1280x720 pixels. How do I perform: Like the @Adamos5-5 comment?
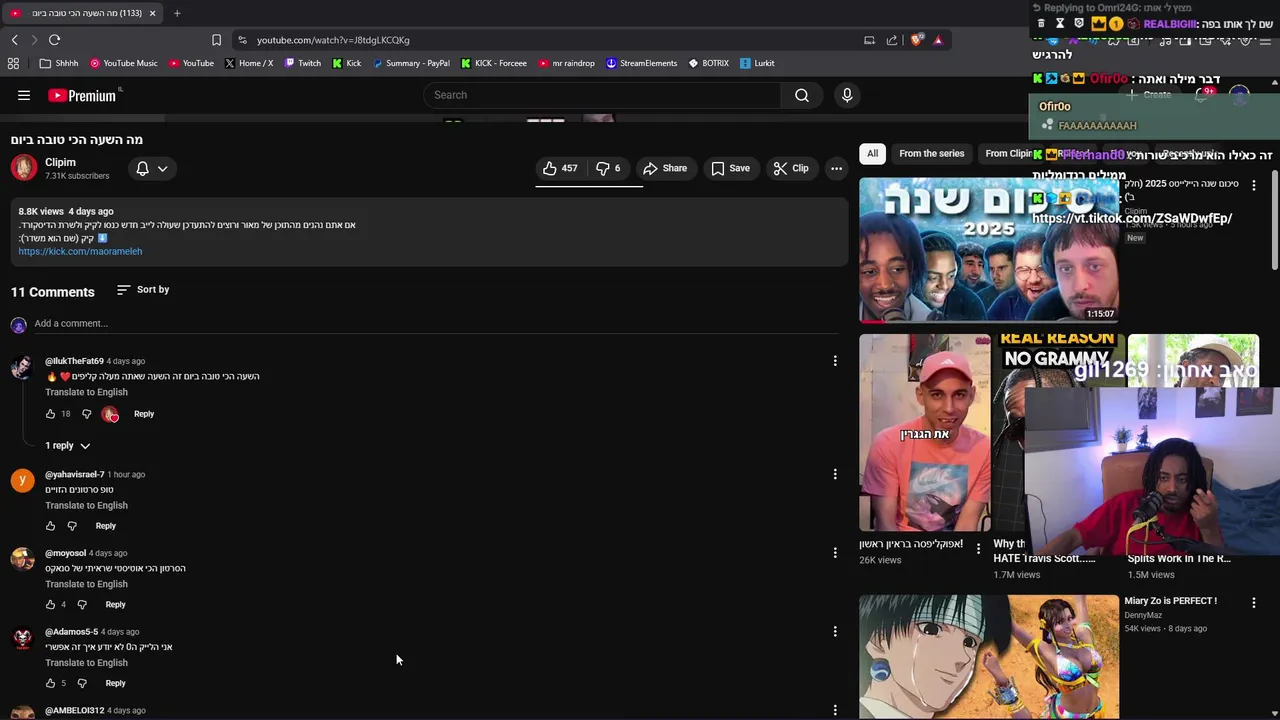pyautogui.click(x=50, y=683)
